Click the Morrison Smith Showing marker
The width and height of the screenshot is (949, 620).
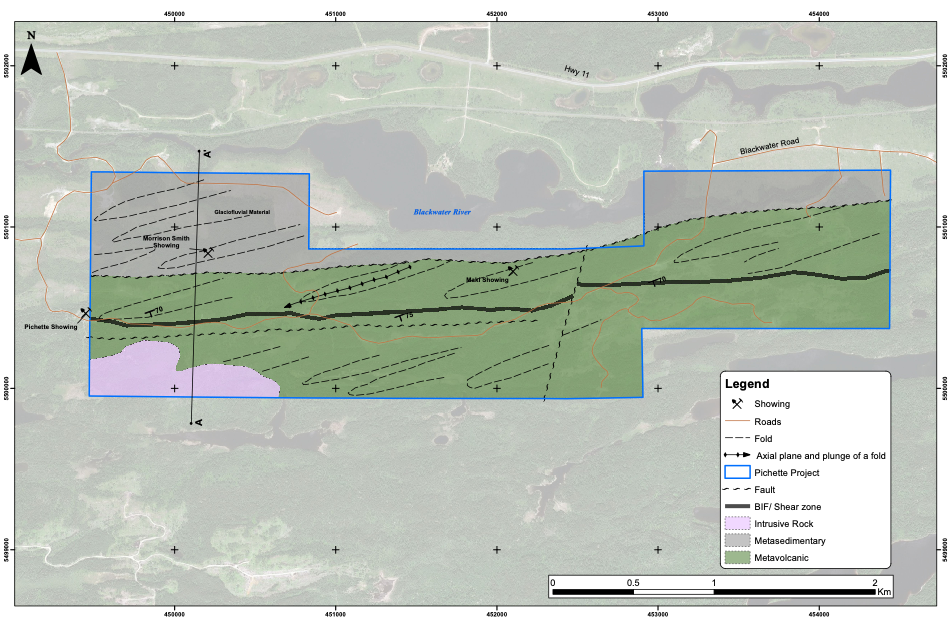pos(208,253)
